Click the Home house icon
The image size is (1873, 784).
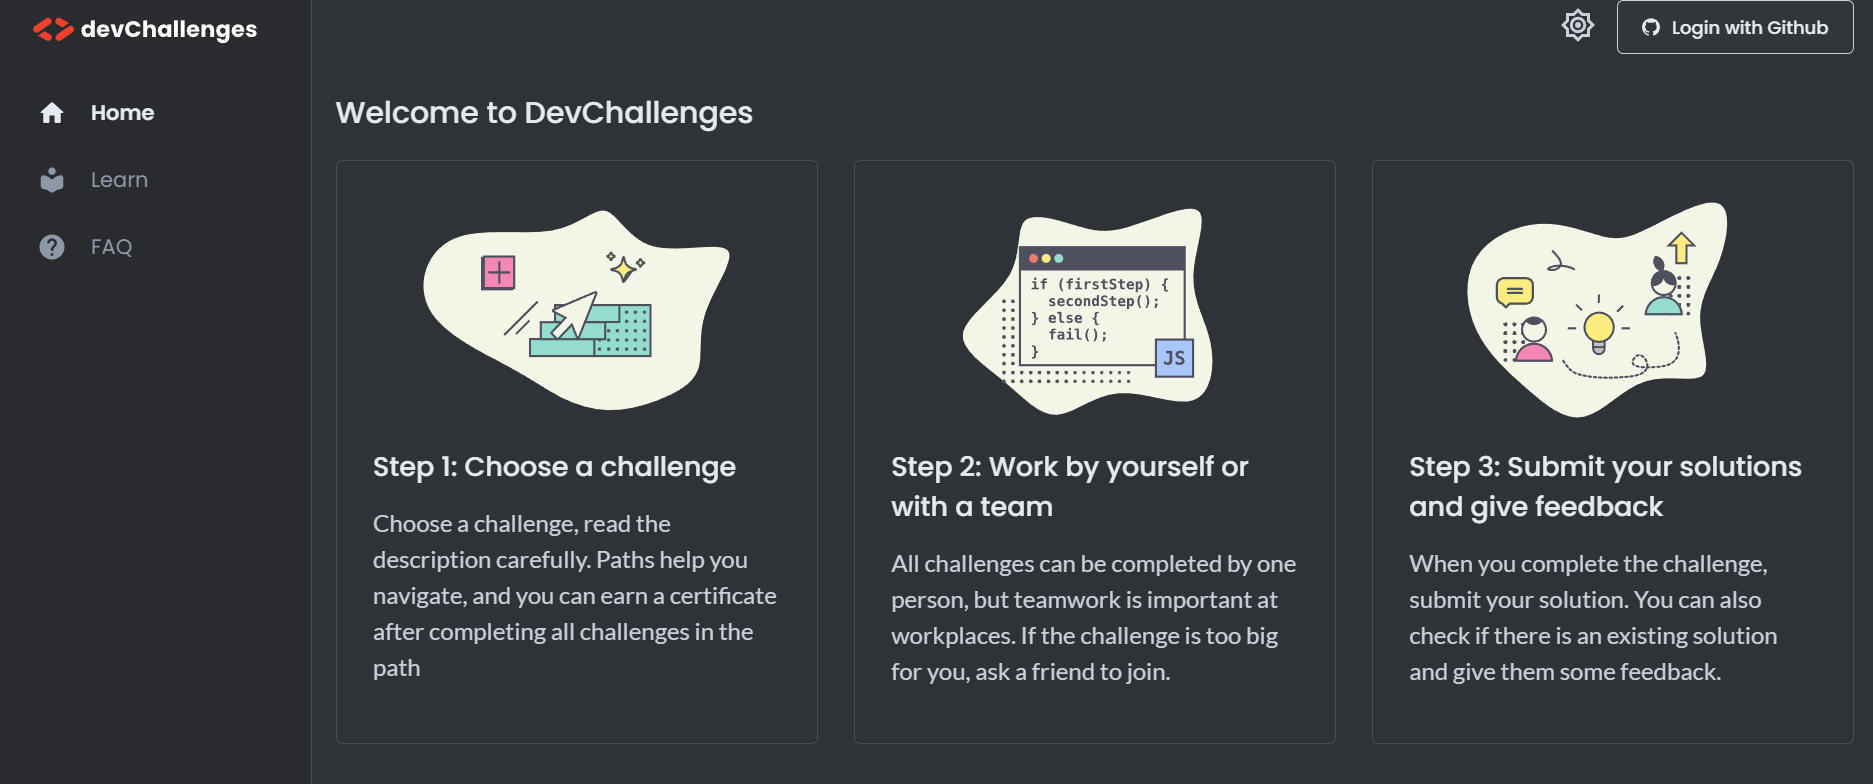tap(52, 113)
